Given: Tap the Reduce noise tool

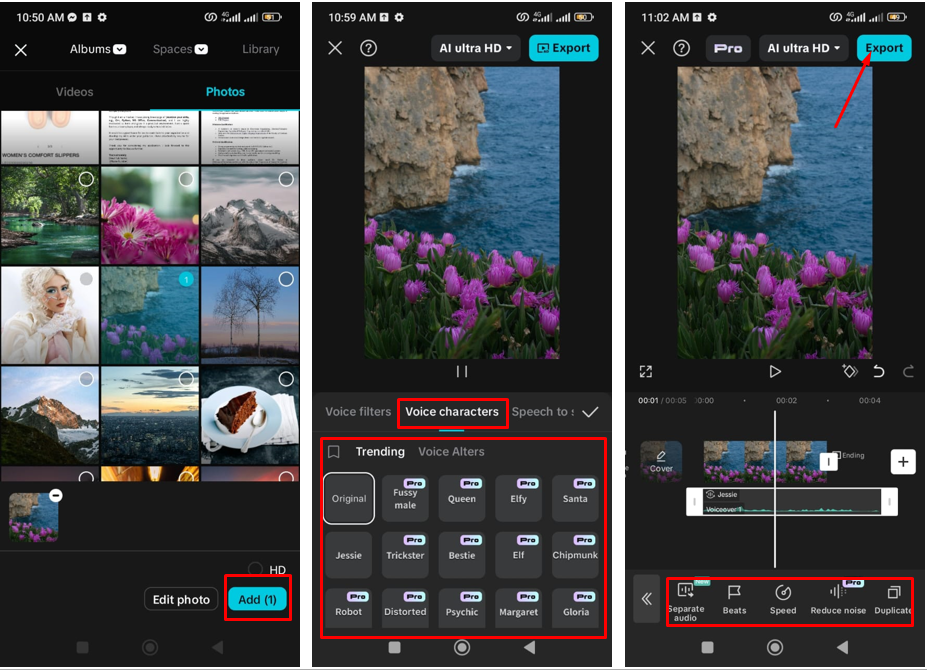Looking at the screenshot, I should point(838,600).
